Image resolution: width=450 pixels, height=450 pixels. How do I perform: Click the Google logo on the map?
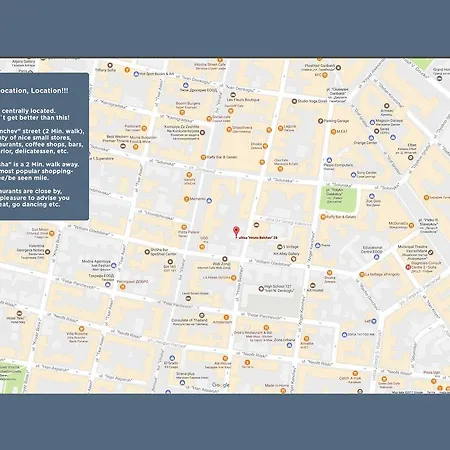pos(221,385)
